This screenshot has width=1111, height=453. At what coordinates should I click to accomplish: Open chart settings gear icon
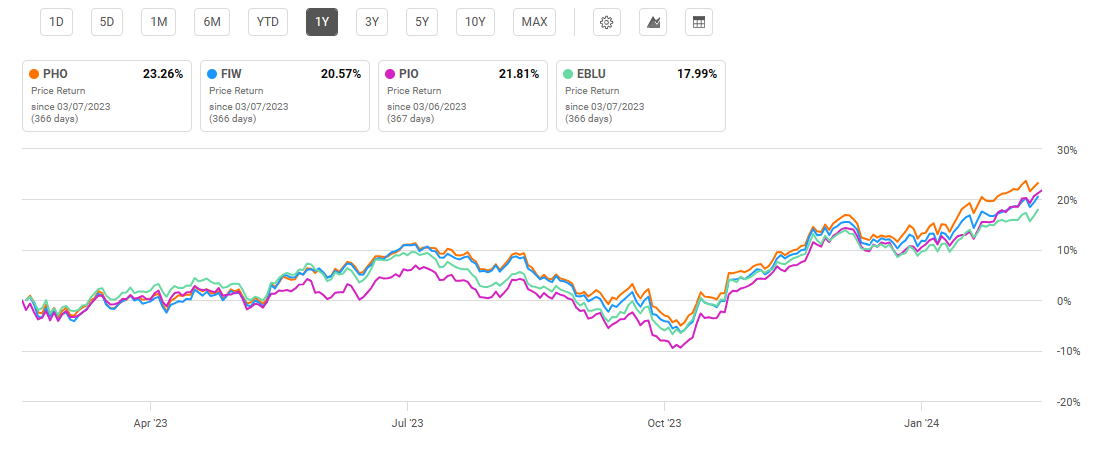tap(605, 22)
